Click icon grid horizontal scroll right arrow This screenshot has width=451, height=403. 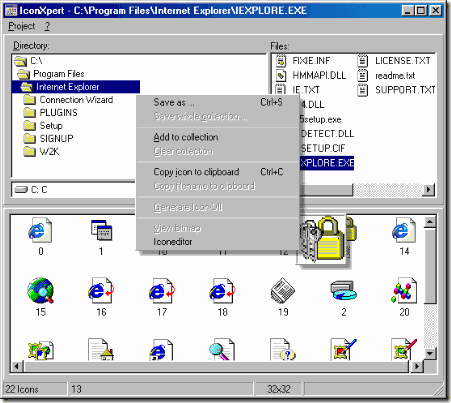[416, 366]
